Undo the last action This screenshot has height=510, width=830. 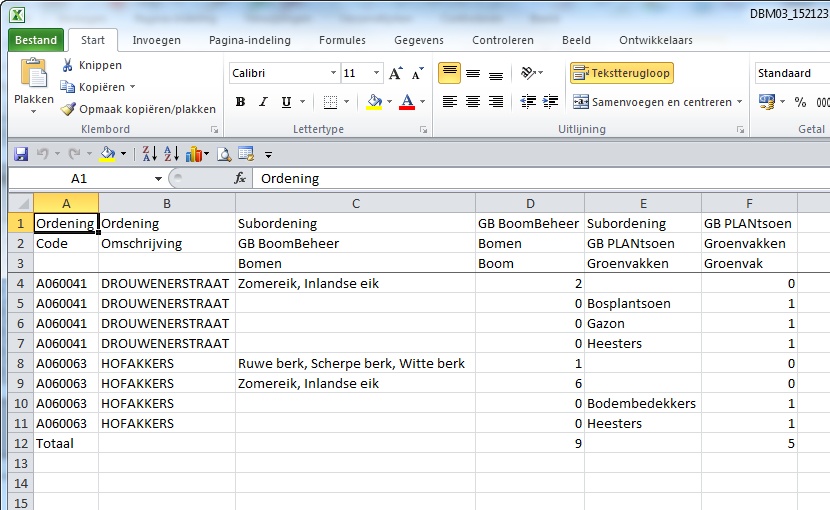[42, 154]
